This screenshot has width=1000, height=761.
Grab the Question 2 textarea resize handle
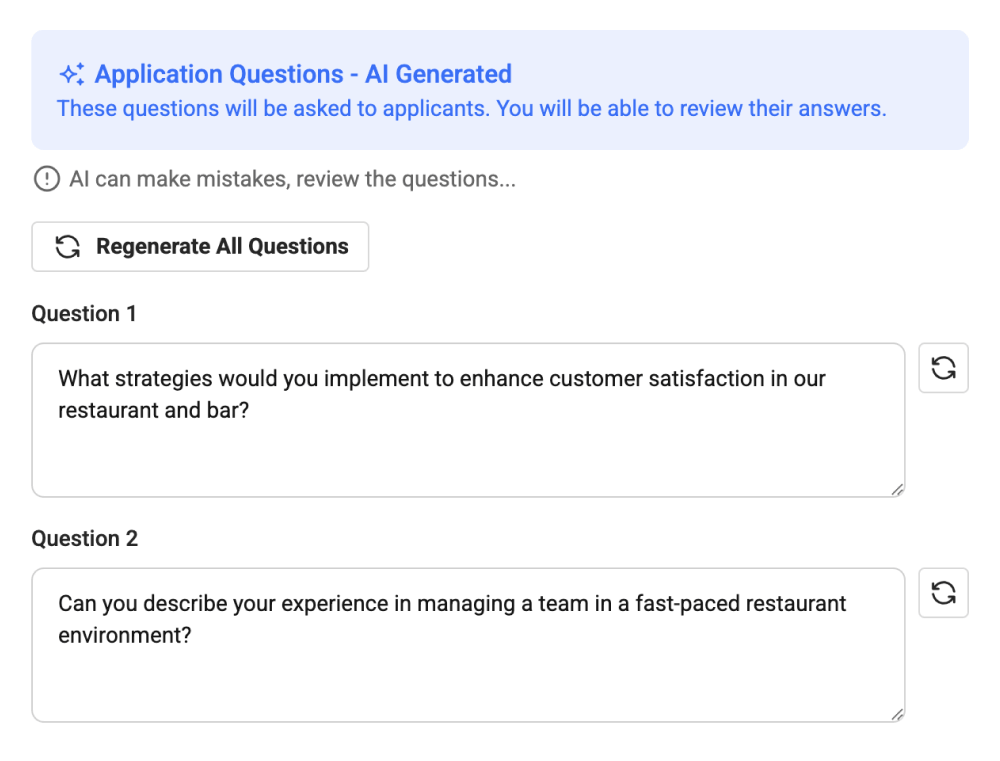coord(896,714)
